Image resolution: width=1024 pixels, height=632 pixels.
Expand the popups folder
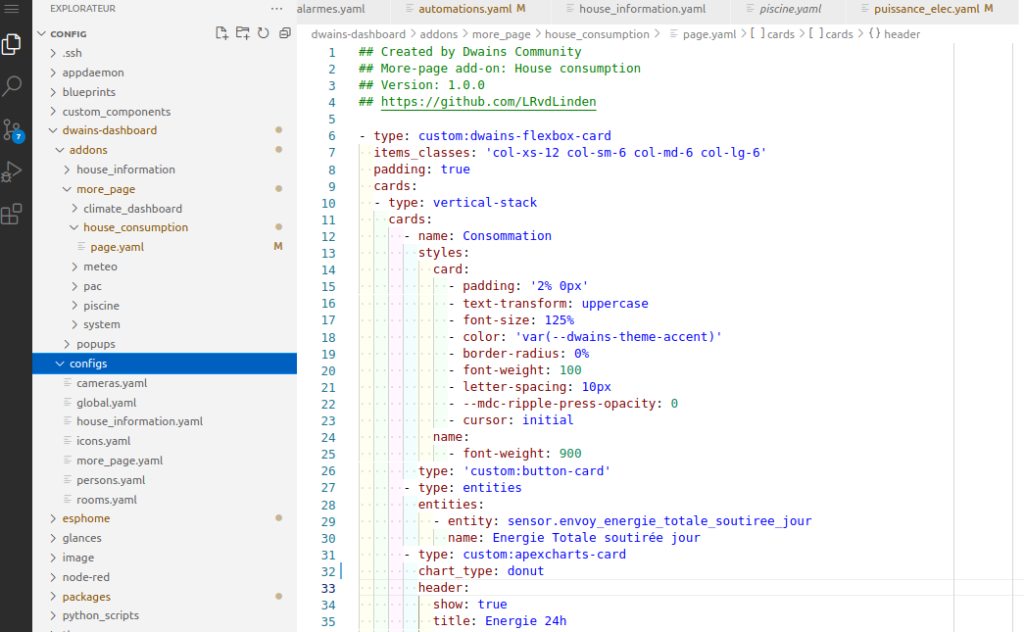click(x=165, y=344)
